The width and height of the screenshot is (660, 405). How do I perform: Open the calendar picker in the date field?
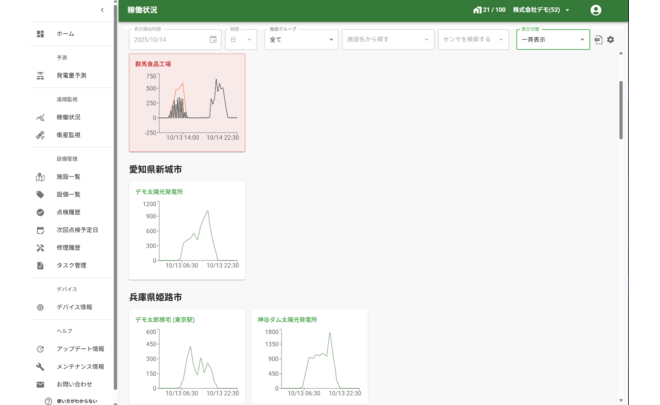[x=213, y=40]
